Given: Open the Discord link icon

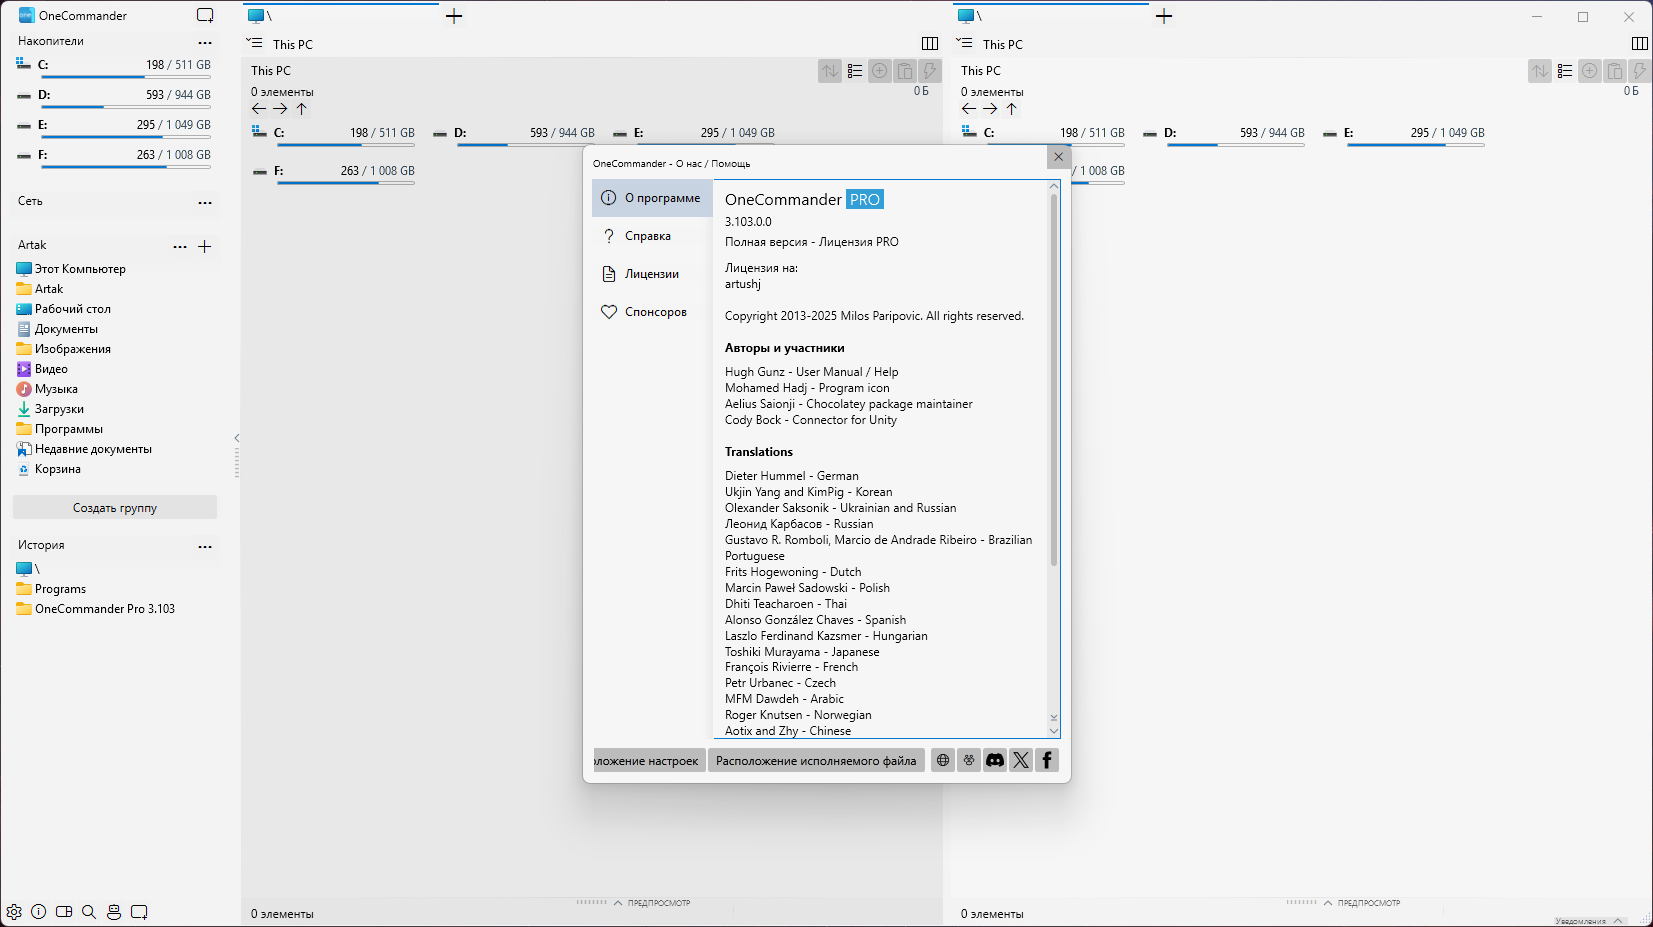Looking at the screenshot, I should coord(995,760).
